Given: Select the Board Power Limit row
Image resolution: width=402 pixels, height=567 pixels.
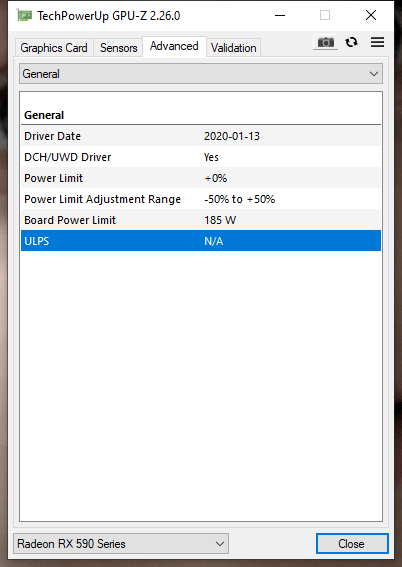Looking at the screenshot, I should click(x=201, y=220).
